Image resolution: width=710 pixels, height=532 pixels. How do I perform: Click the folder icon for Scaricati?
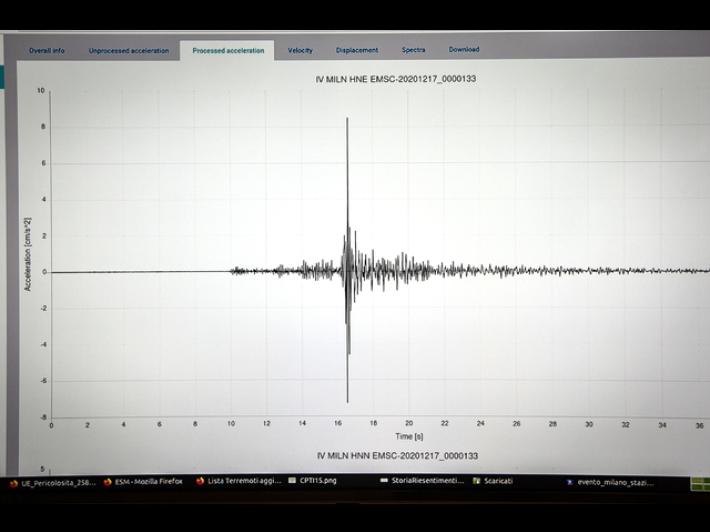click(476, 481)
